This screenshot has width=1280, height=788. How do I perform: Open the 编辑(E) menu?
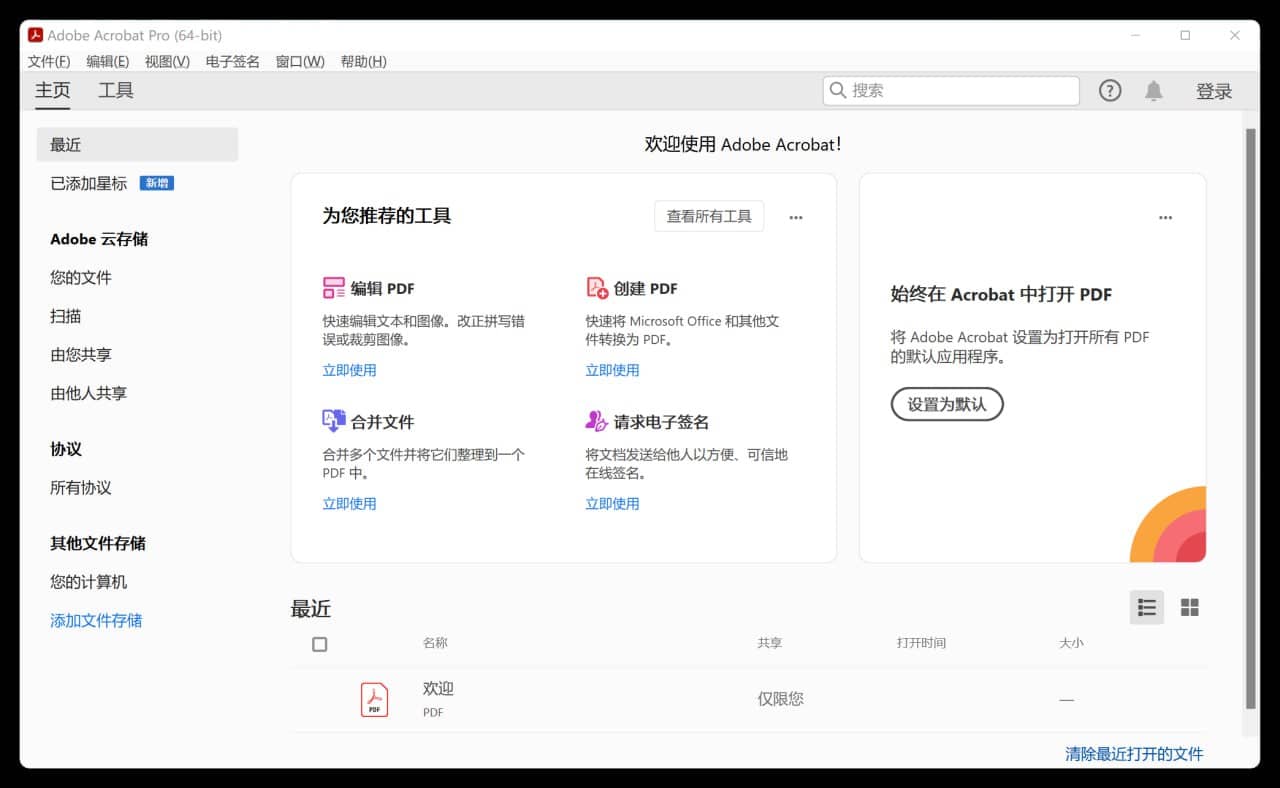tap(108, 61)
